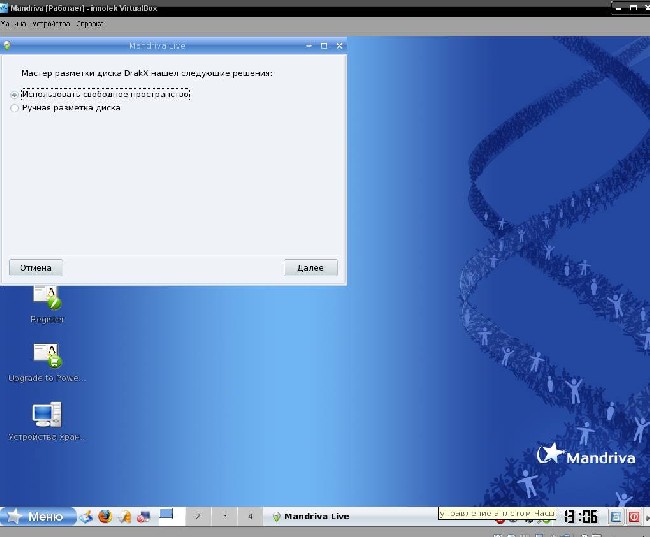Open the Устройства menu in VirtualBox
The width and height of the screenshot is (650, 537).
tap(51, 24)
